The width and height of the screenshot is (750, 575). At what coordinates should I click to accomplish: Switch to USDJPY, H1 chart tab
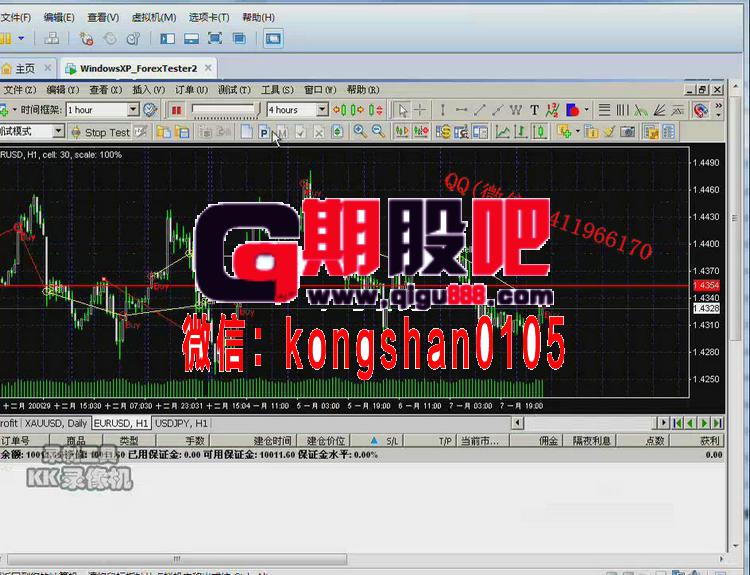181,423
